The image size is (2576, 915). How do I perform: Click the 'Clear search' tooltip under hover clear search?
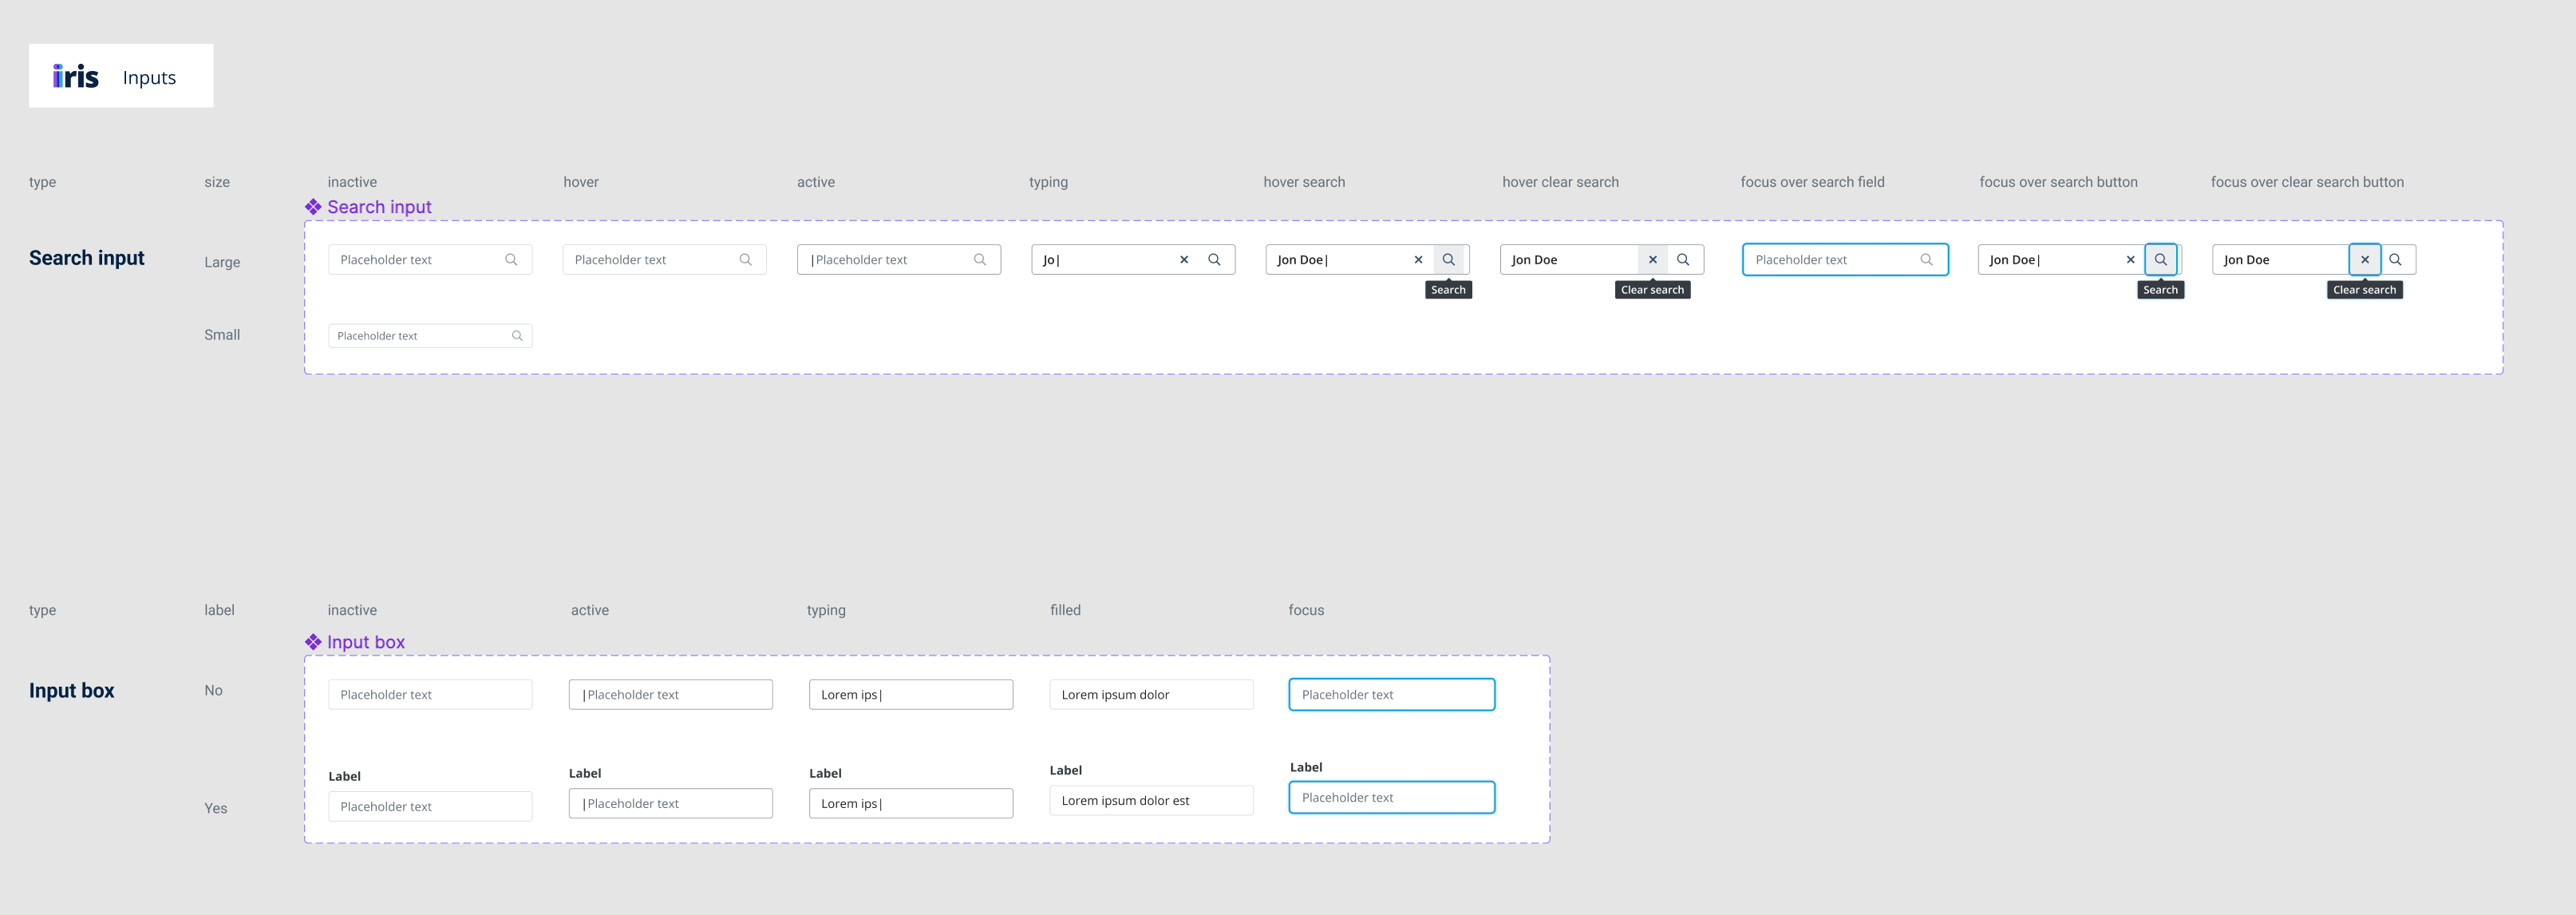coord(1653,290)
